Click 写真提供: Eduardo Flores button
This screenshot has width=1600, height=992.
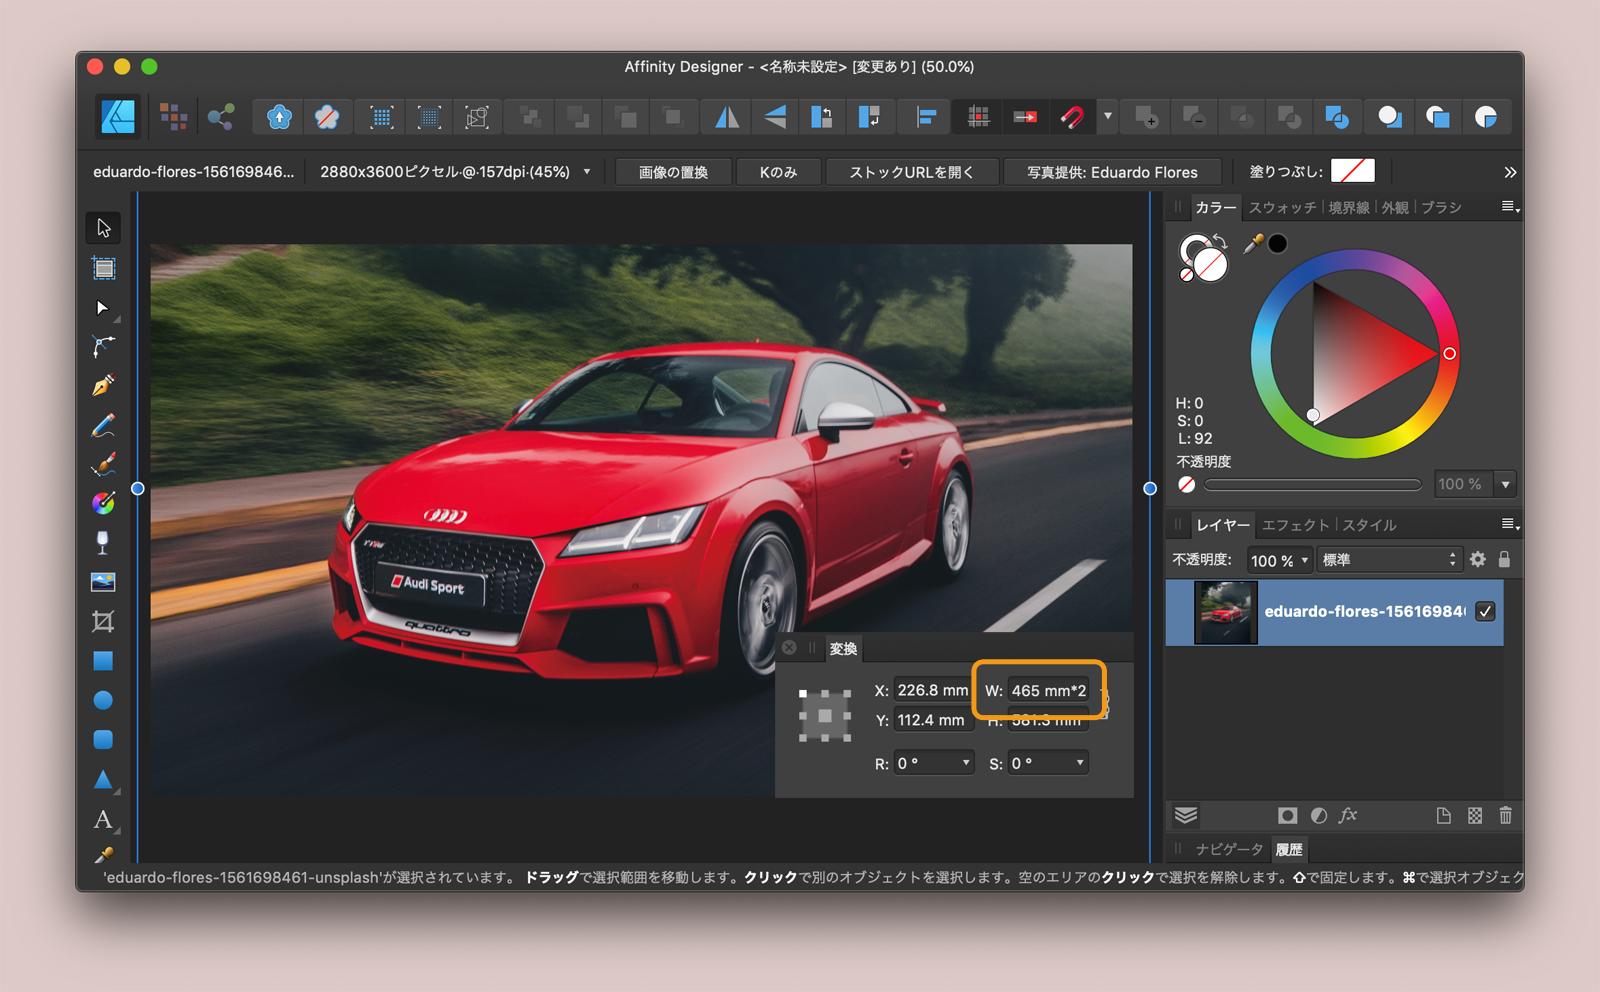click(x=1112, y=172)
